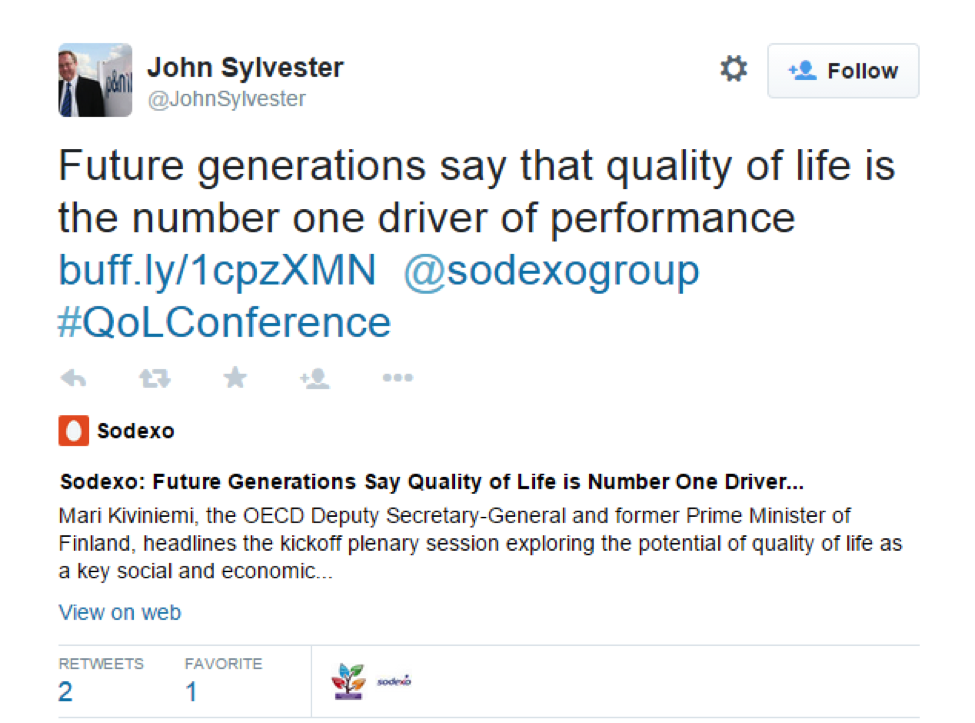Click the John Sylvester display name
The height and width of the screenshot is (723, 975).
(x=245, y=68)
